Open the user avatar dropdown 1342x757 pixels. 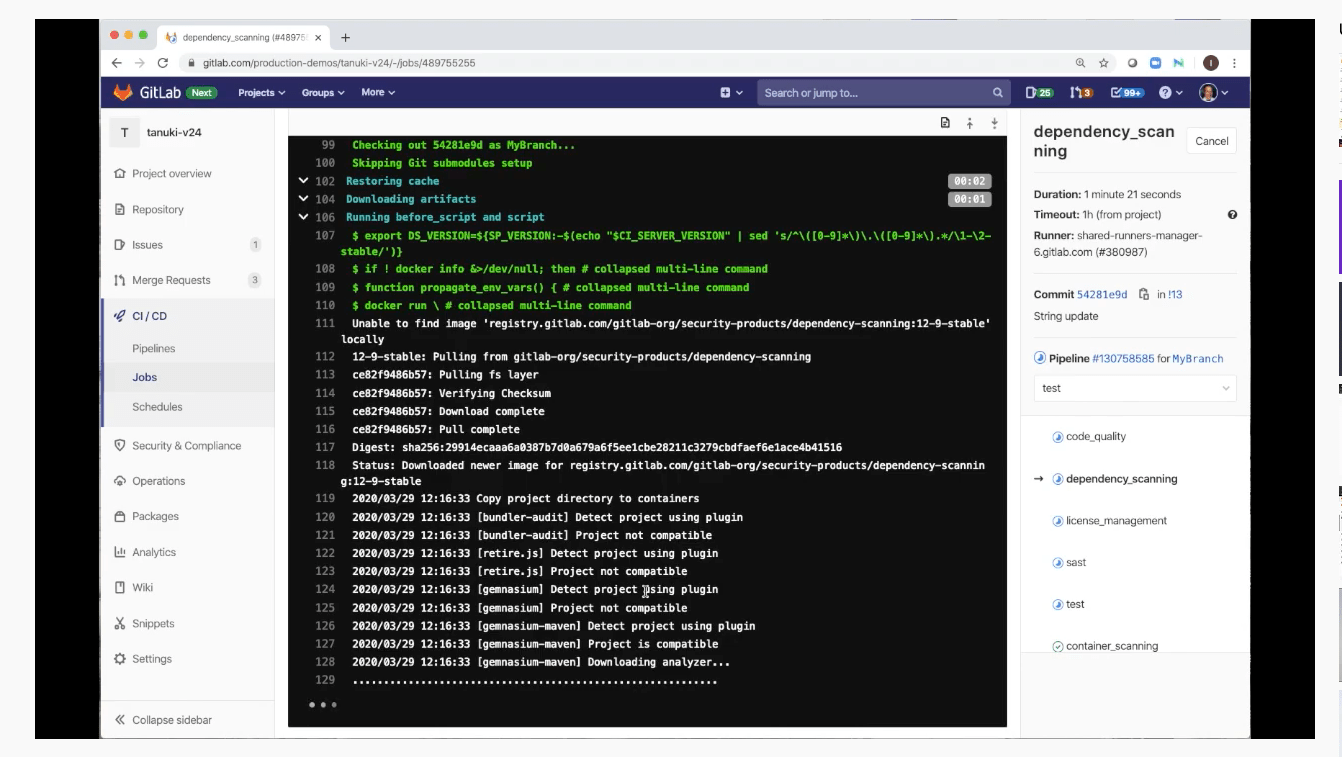[x=1214, y=93]
